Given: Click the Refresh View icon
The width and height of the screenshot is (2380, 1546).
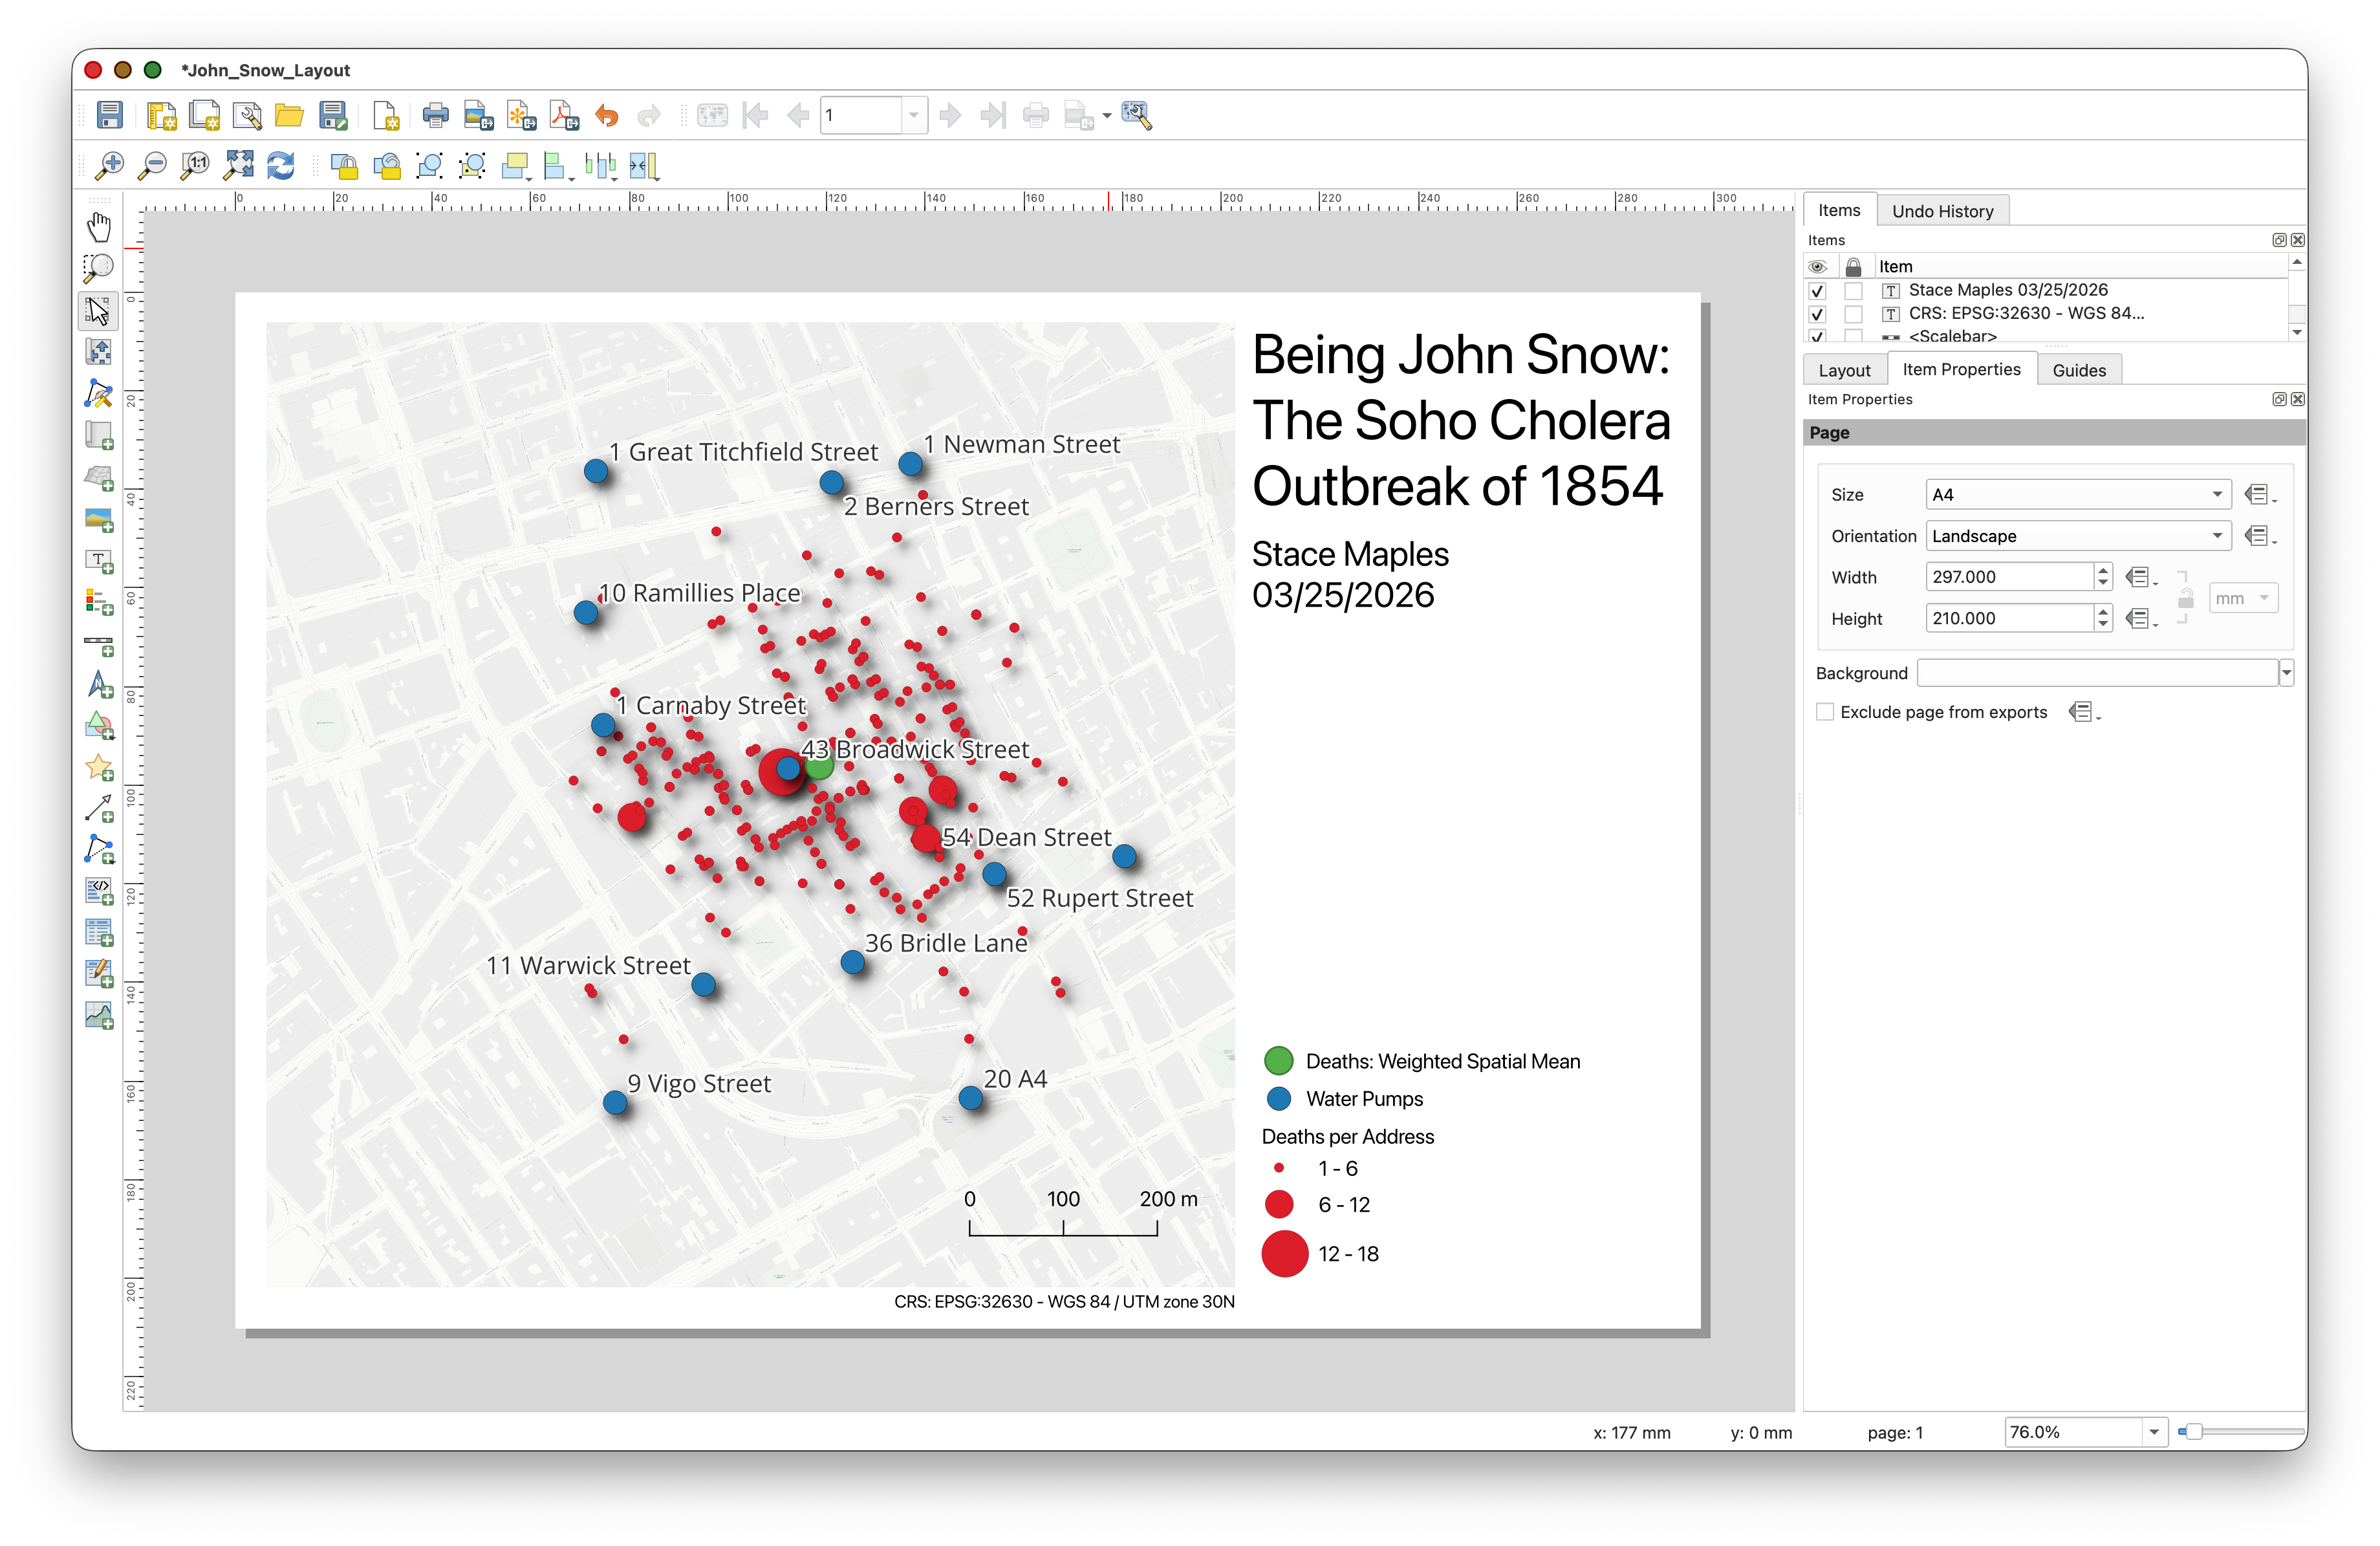Looking at the screenshot, I should point(281,165).
